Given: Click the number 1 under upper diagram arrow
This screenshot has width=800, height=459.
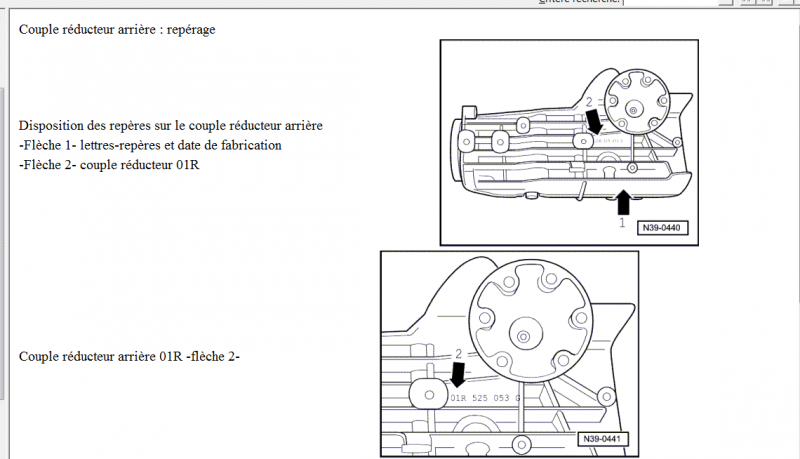Looking at the screenshot, I should point(623,223).
